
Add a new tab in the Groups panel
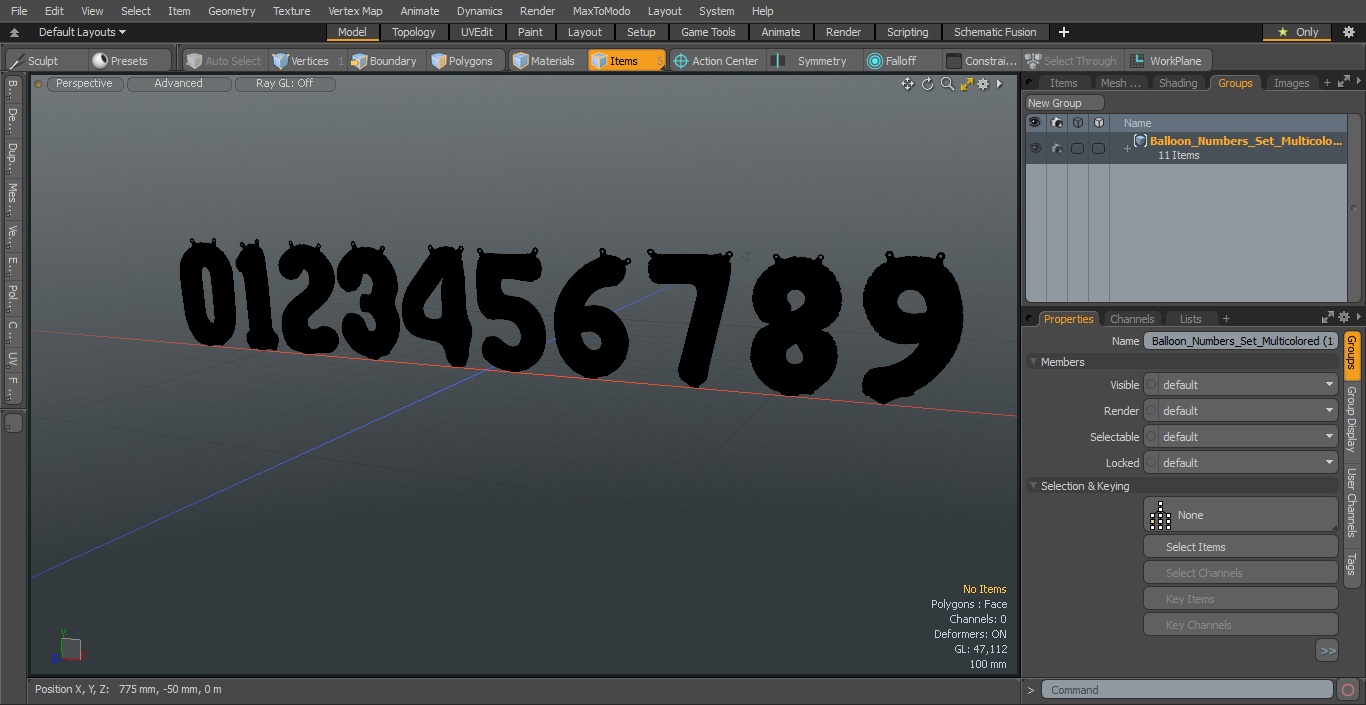[x=1327, y=83]
